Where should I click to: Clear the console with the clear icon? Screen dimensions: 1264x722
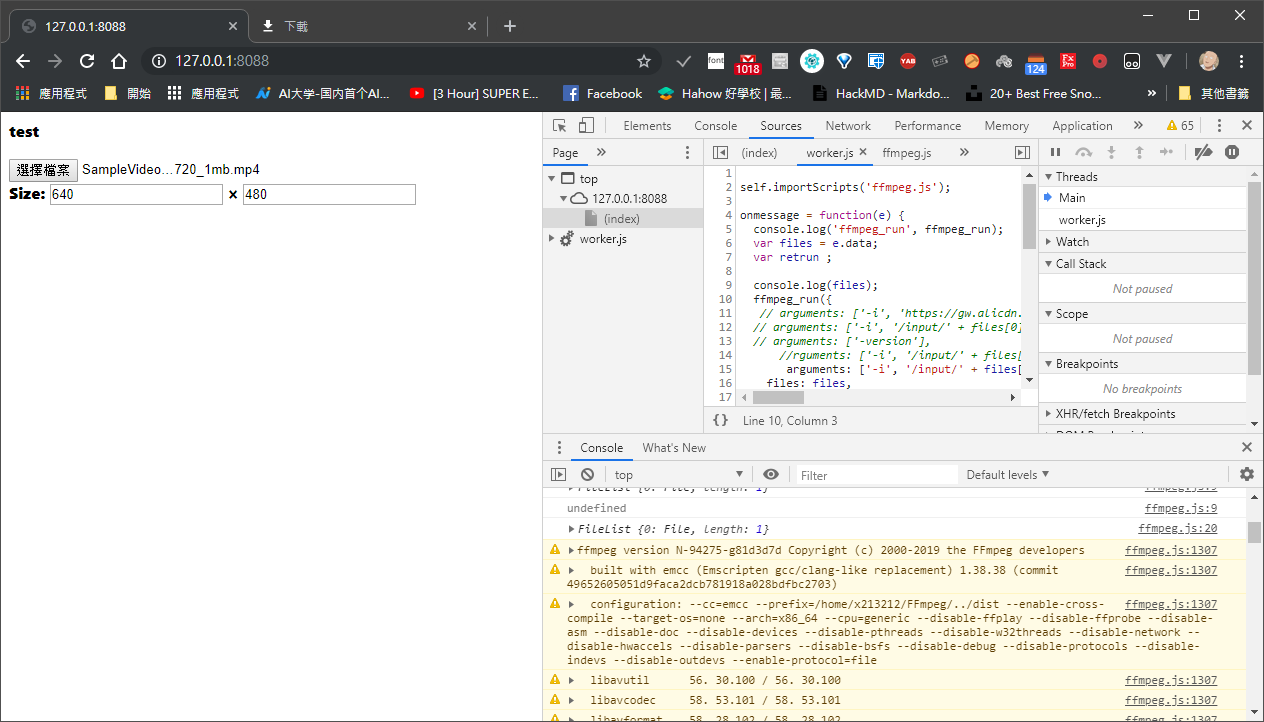(588, 475)
